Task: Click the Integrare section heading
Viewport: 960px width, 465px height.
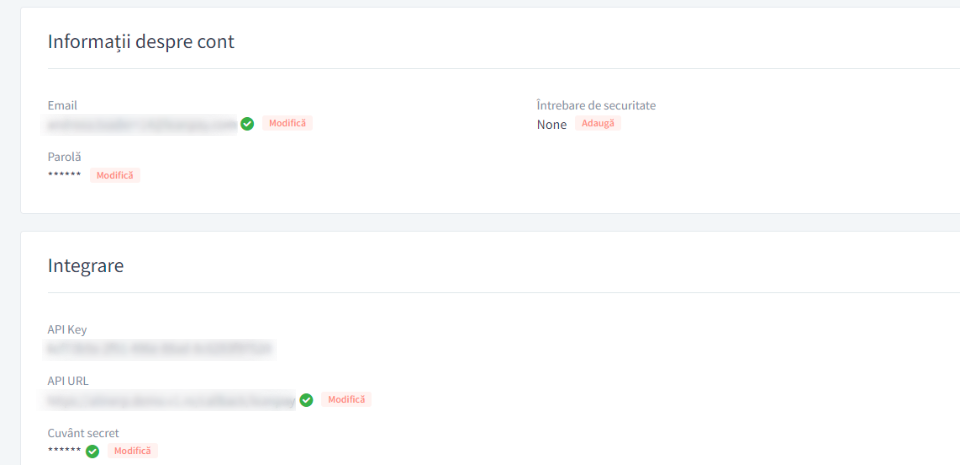Action: pyautogui.click(x=86, y=266)
